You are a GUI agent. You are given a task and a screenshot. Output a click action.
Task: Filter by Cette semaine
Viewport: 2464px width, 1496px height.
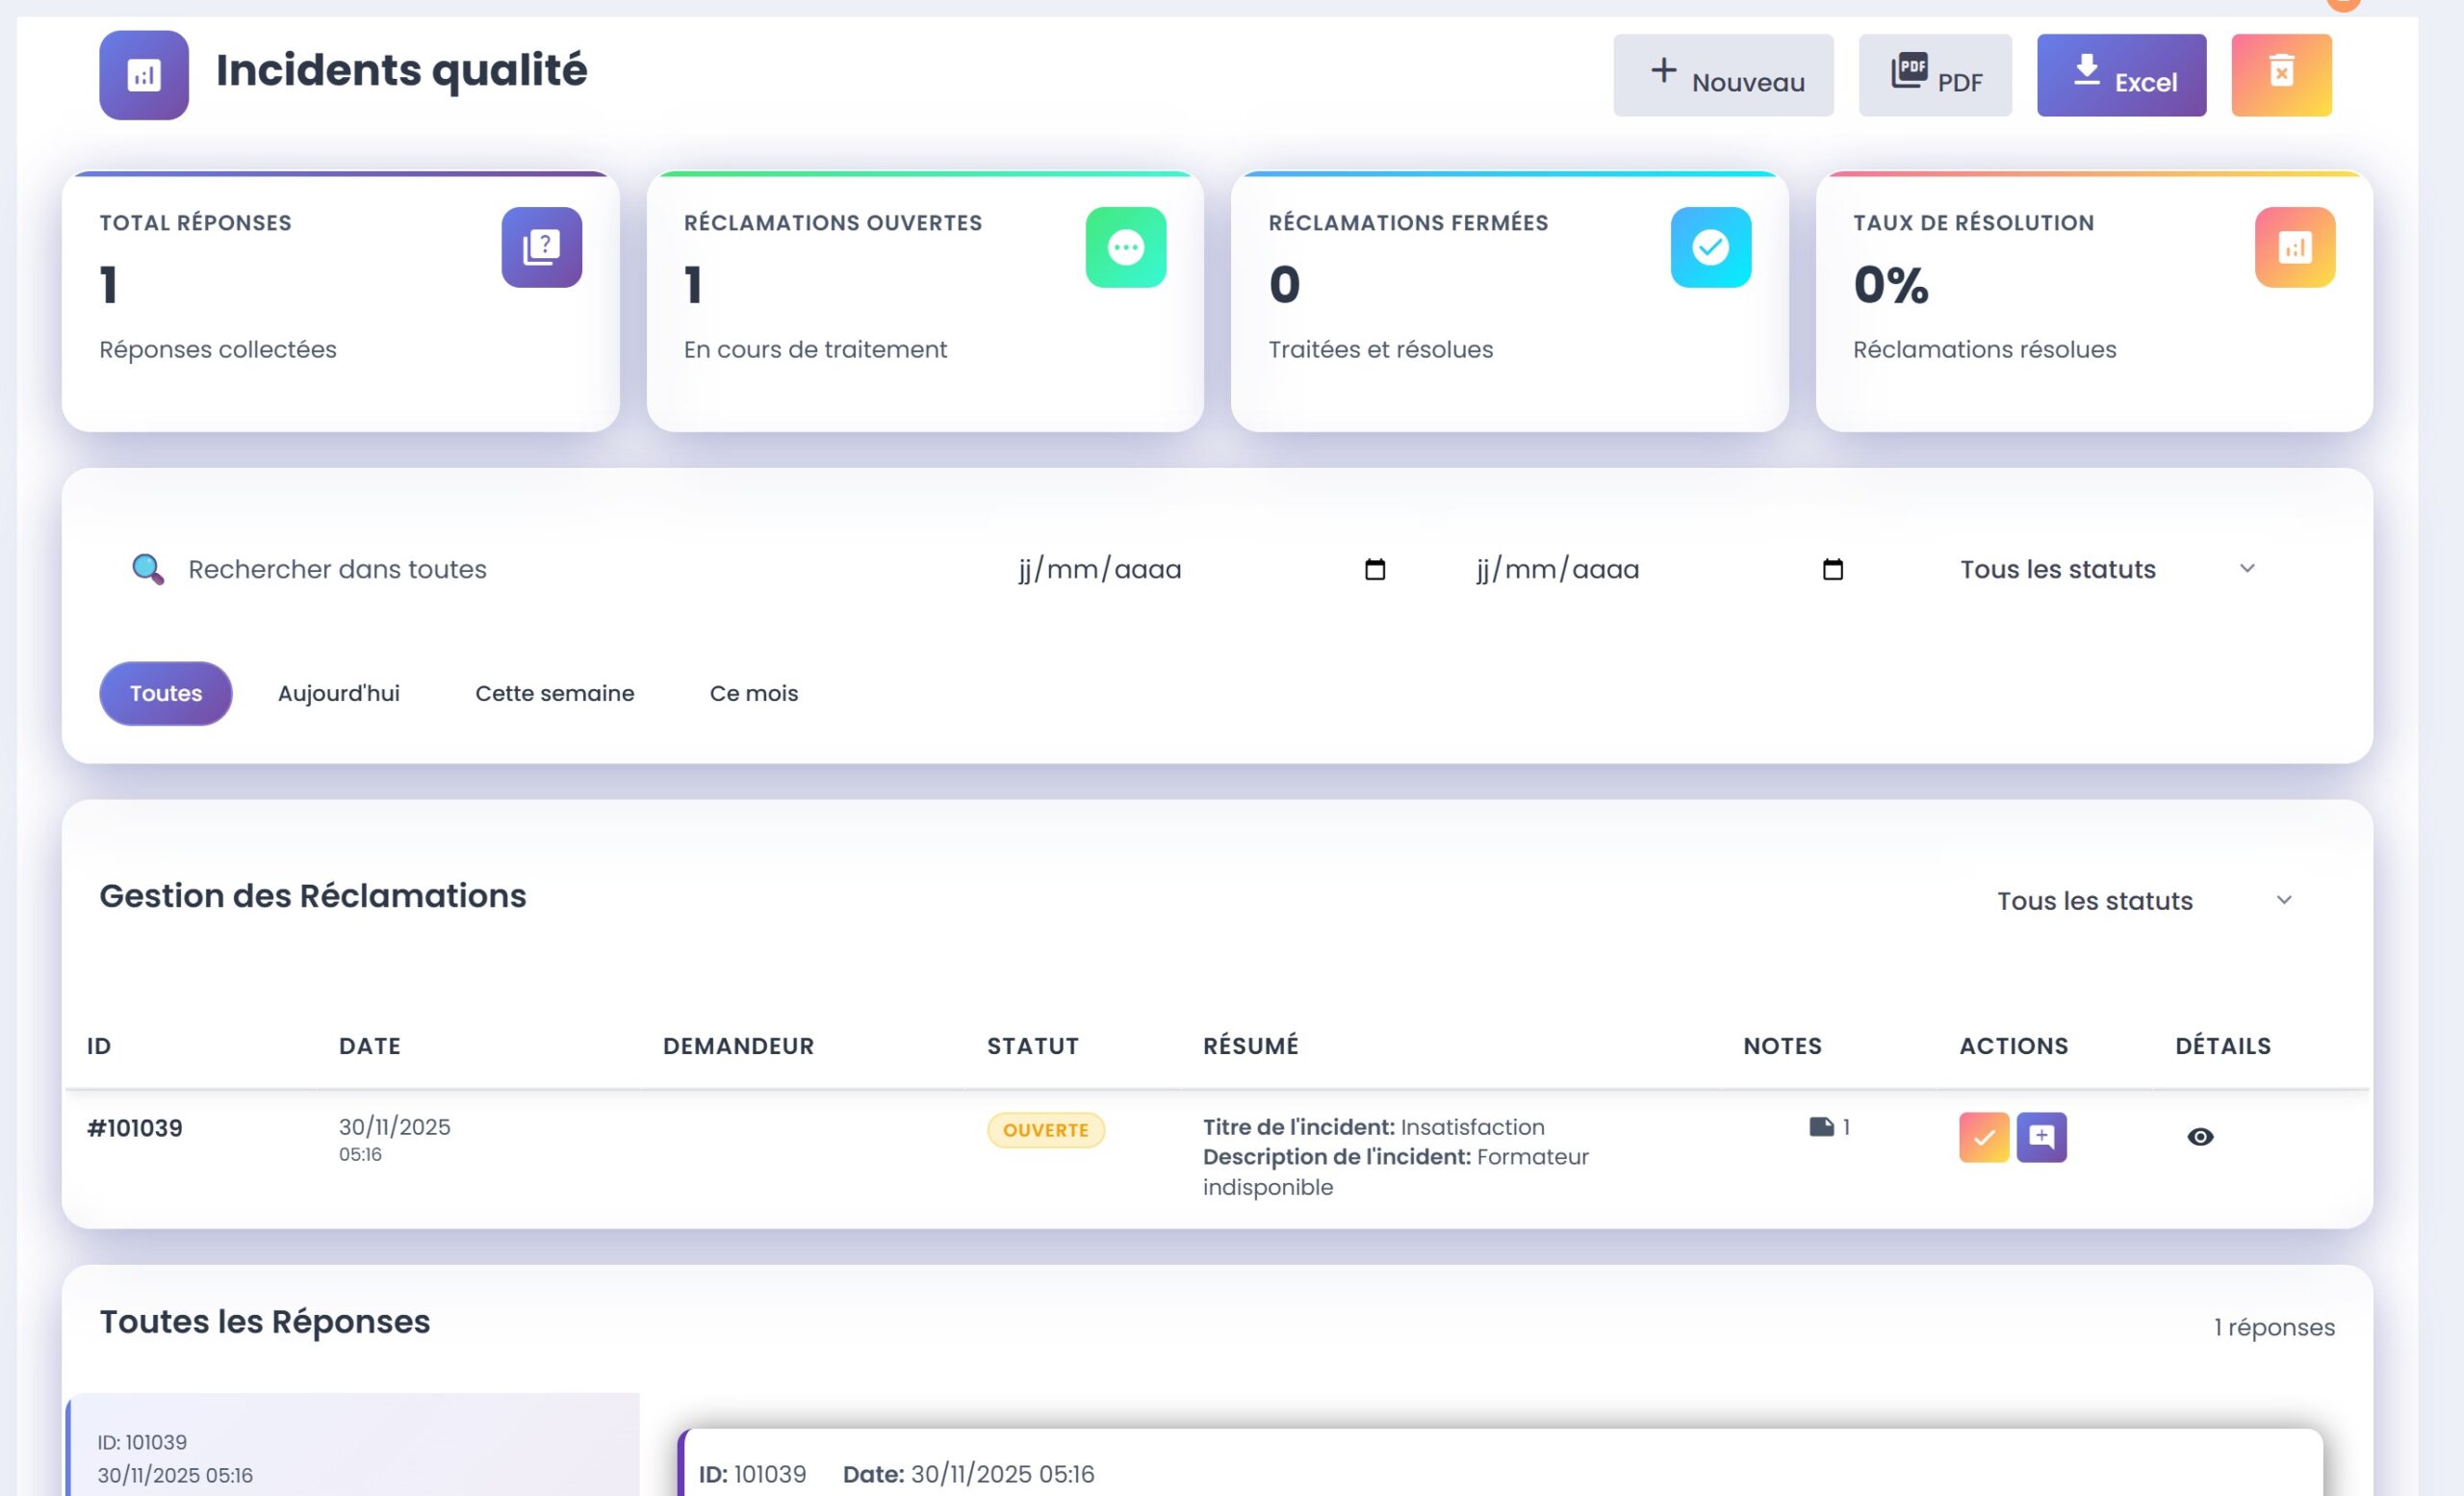tap(554, 693)
